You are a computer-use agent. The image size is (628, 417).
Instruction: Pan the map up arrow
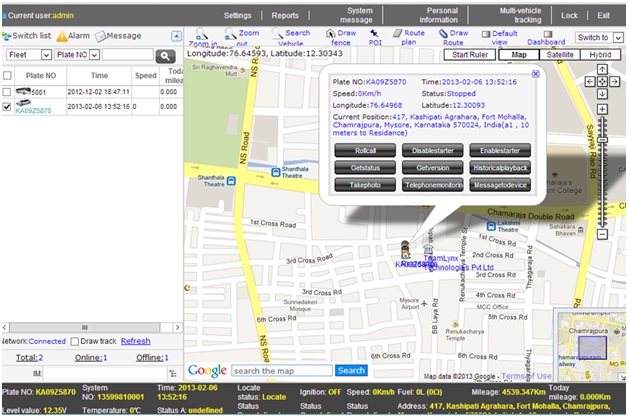tap(602, 69)
